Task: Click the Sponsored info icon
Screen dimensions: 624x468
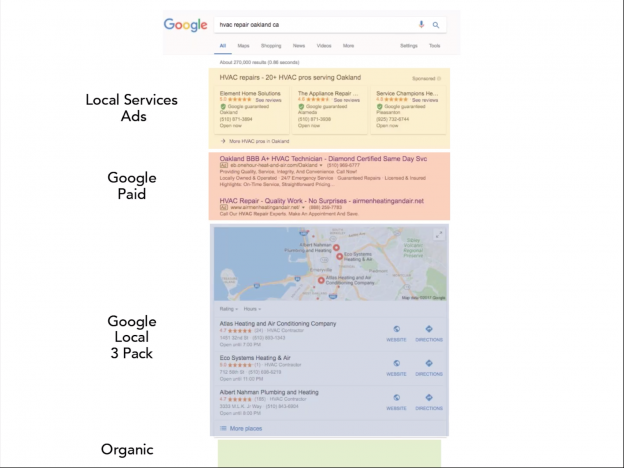Action: click(439, 79)
